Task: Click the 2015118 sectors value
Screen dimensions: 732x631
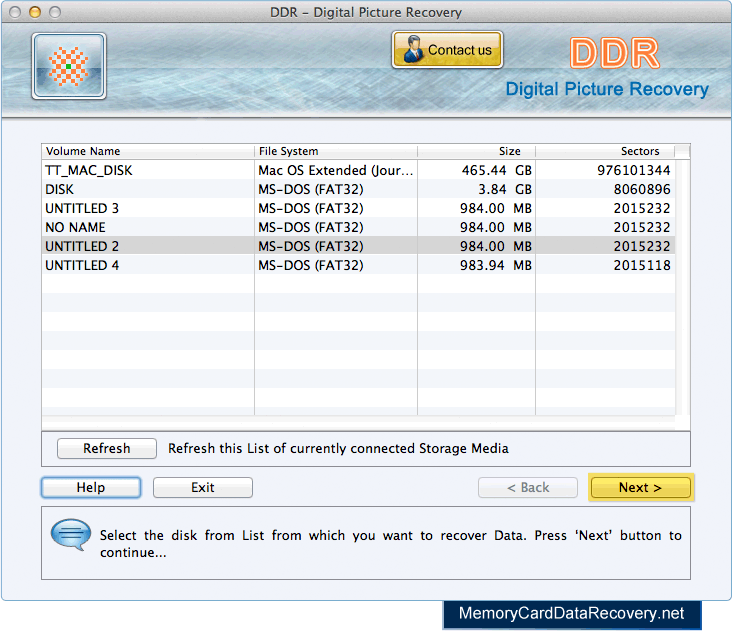Action: [x=642, y=266]
